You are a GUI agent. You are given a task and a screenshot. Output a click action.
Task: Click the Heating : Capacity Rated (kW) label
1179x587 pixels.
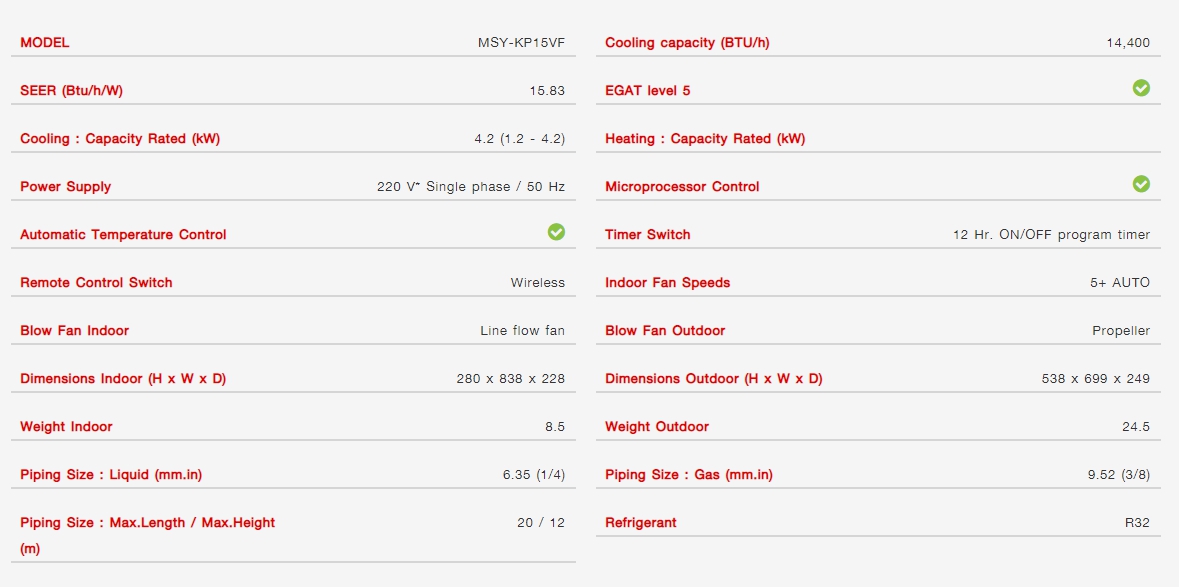click(x=705, y=139)
